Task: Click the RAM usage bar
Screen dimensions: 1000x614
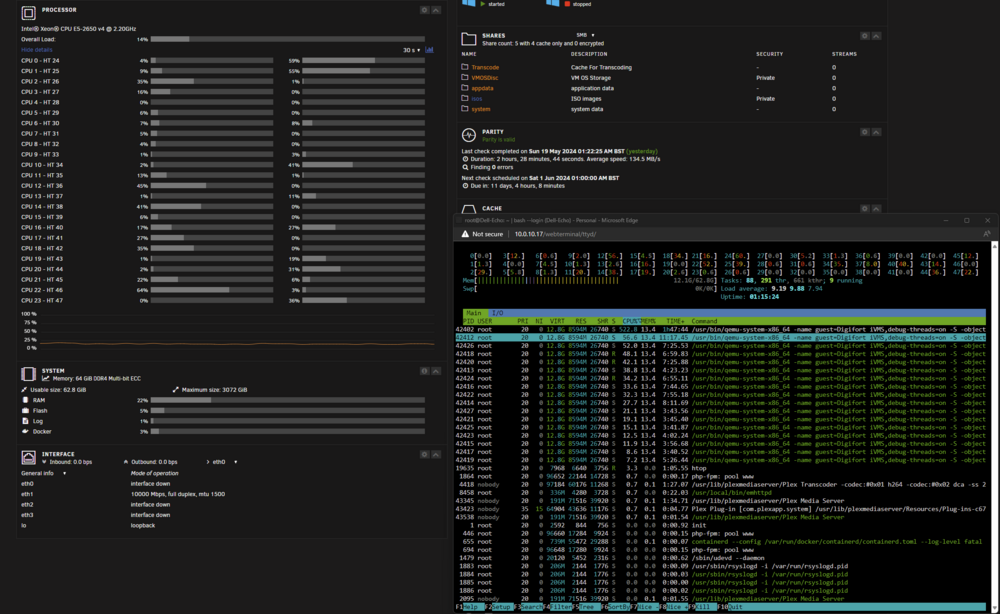Action: point(288,400)
